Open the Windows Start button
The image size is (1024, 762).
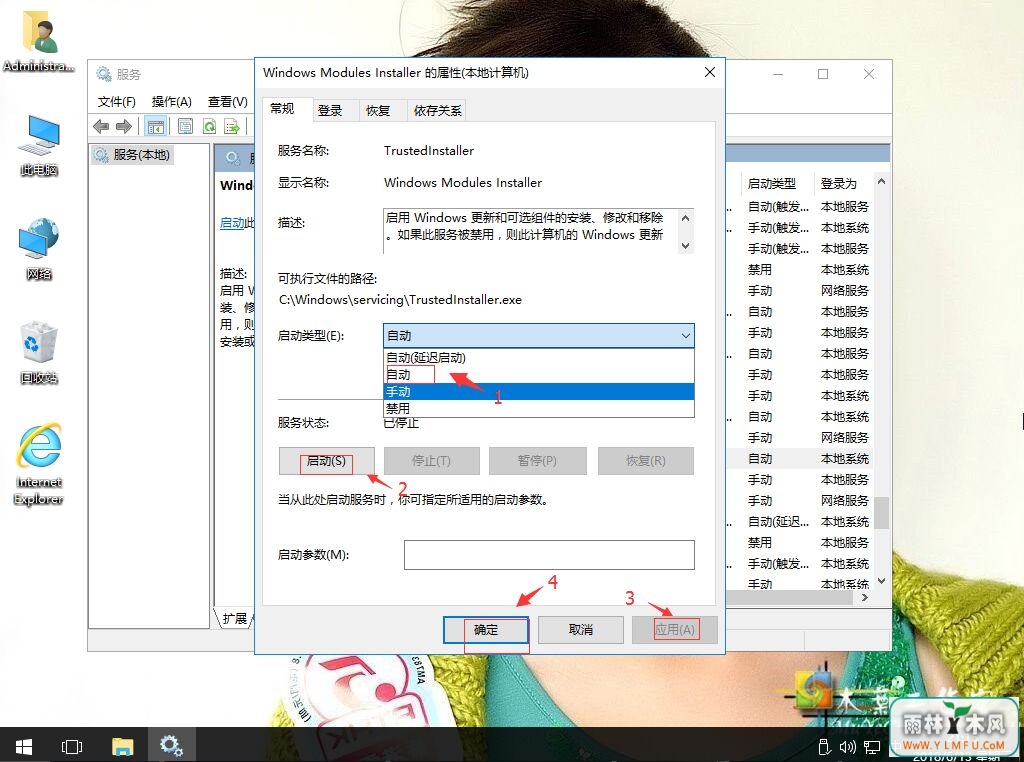click(x=24, y=745)
